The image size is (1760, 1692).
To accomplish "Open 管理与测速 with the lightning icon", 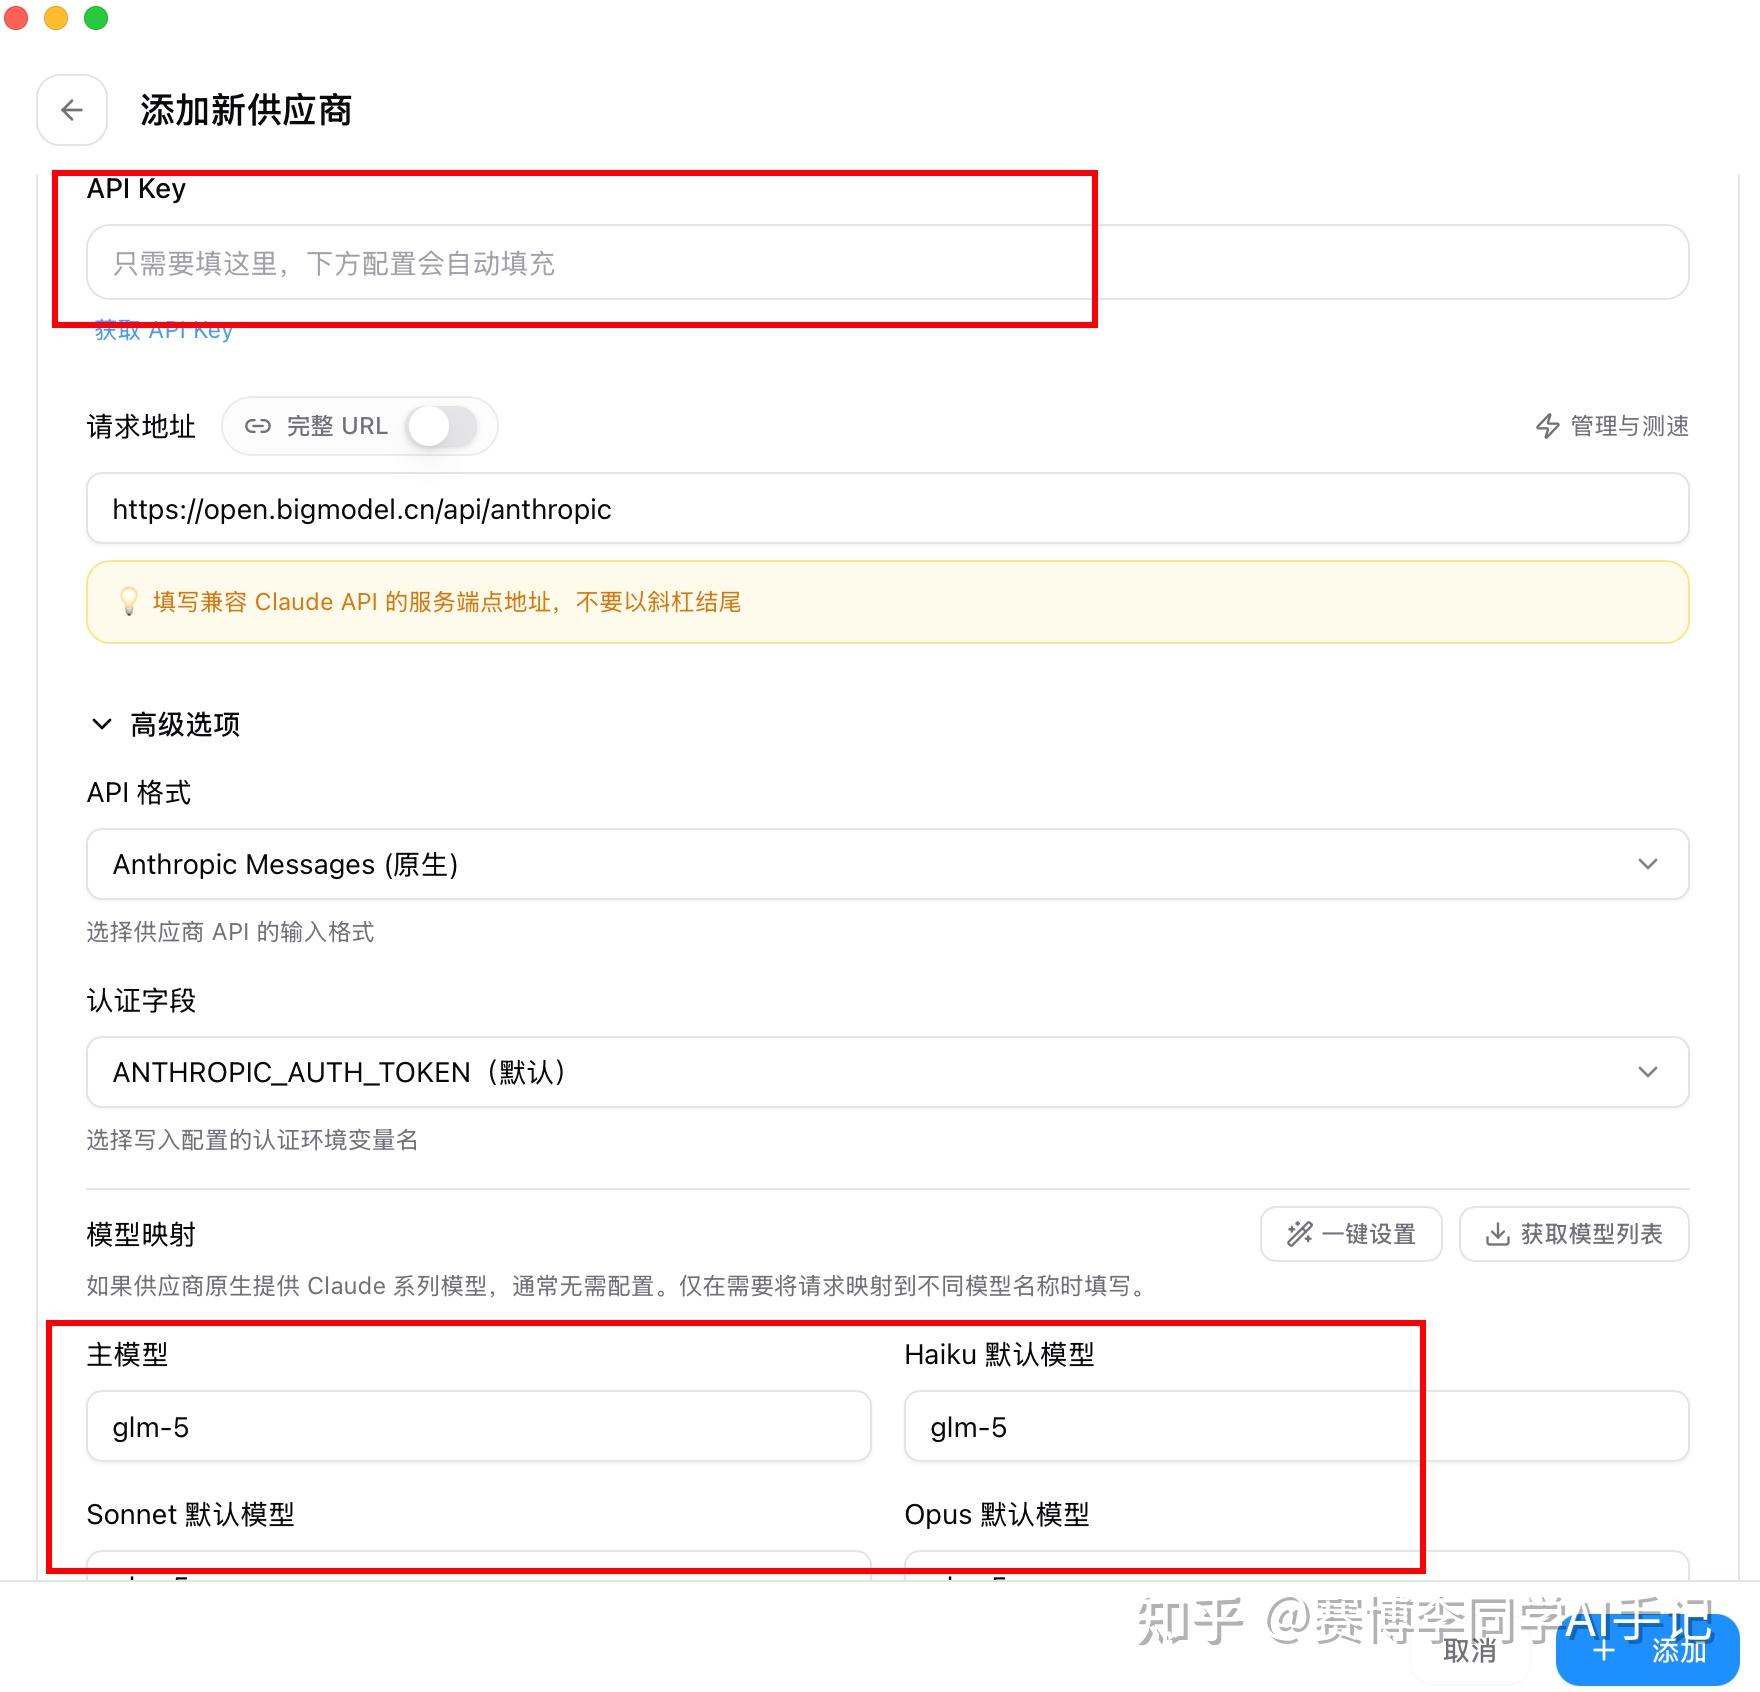I will 1612,426.
